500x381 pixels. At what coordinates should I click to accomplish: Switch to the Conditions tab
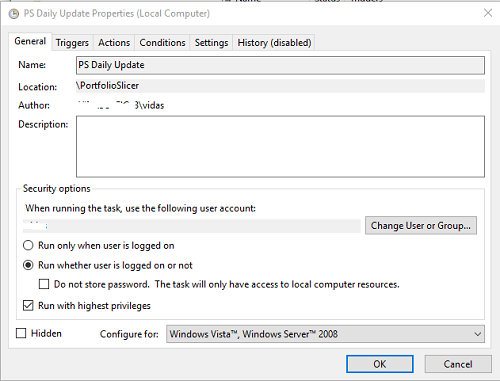(x=162, y=43)
